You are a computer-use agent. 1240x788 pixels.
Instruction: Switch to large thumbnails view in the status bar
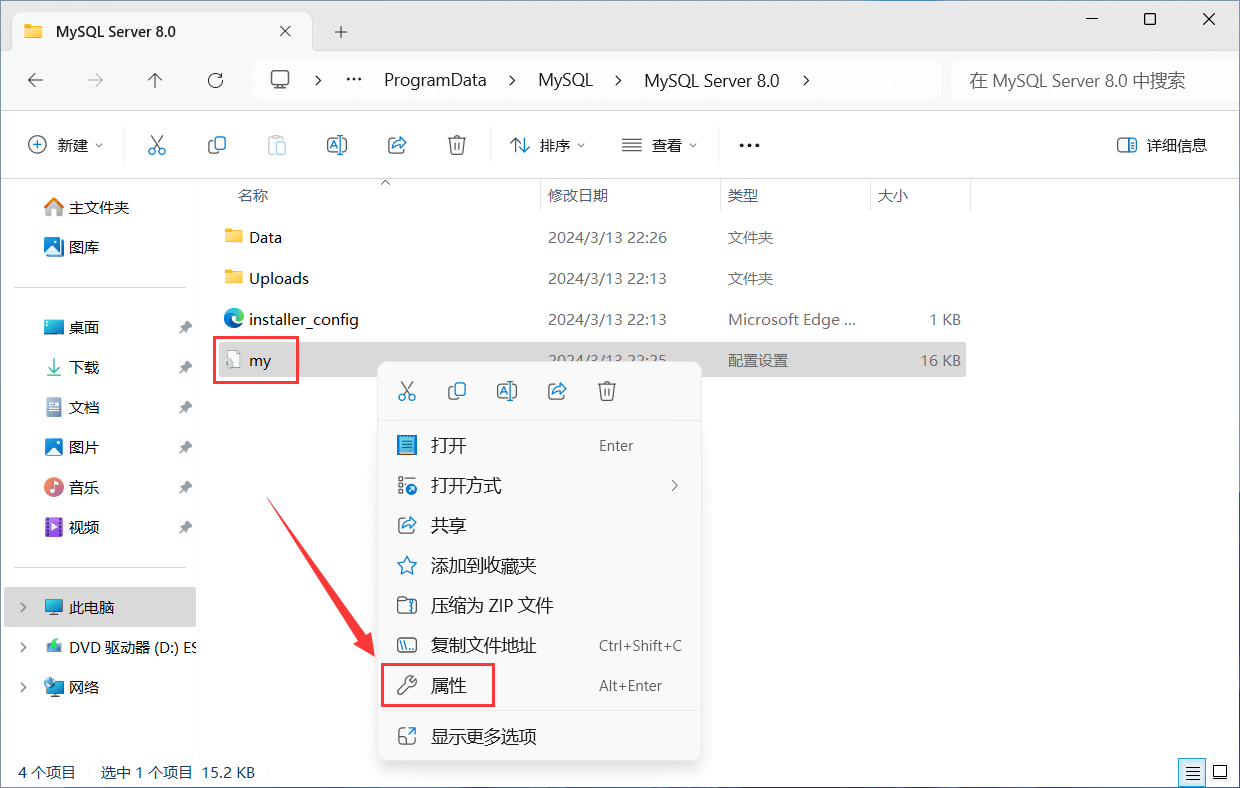[x=1220, y=772]
